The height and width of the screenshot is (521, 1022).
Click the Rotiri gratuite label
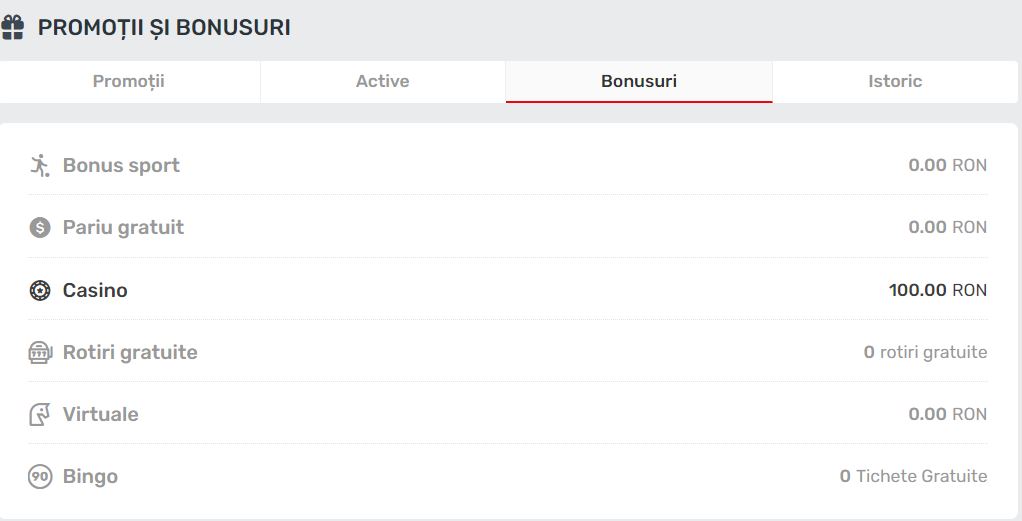pos(130,352)
